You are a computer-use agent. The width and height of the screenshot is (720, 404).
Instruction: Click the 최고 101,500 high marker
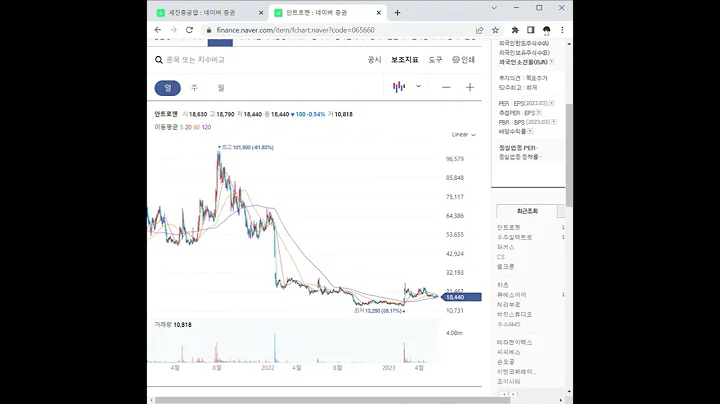coord(246,147)
